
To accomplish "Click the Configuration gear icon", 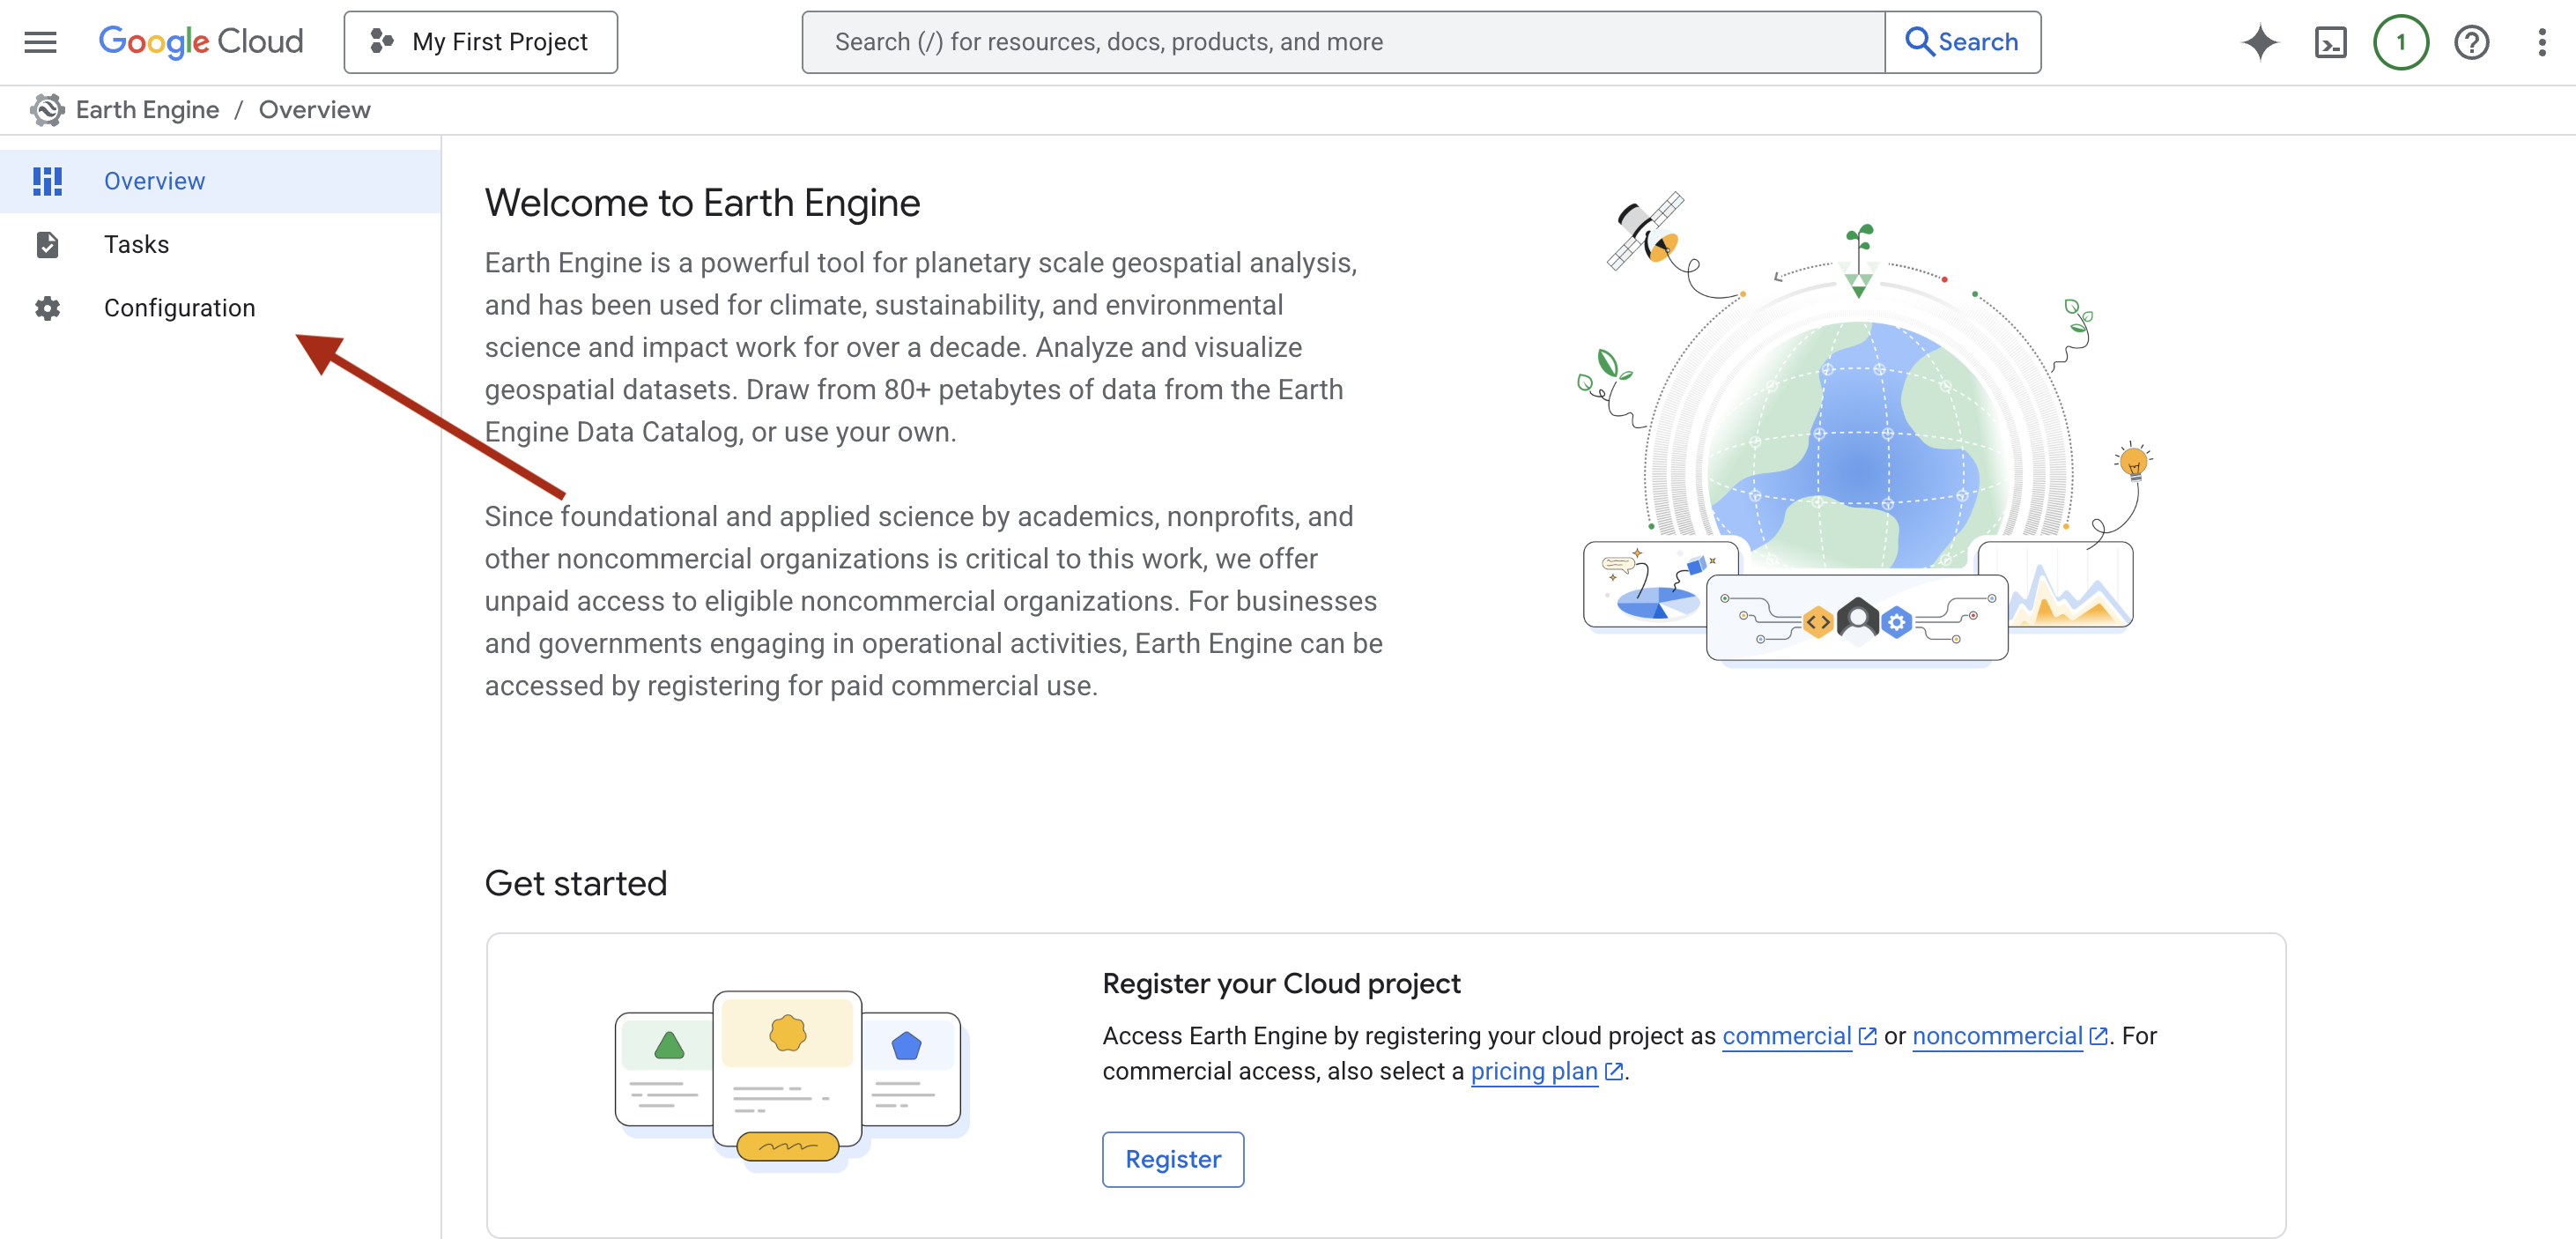I will point(48,308).
